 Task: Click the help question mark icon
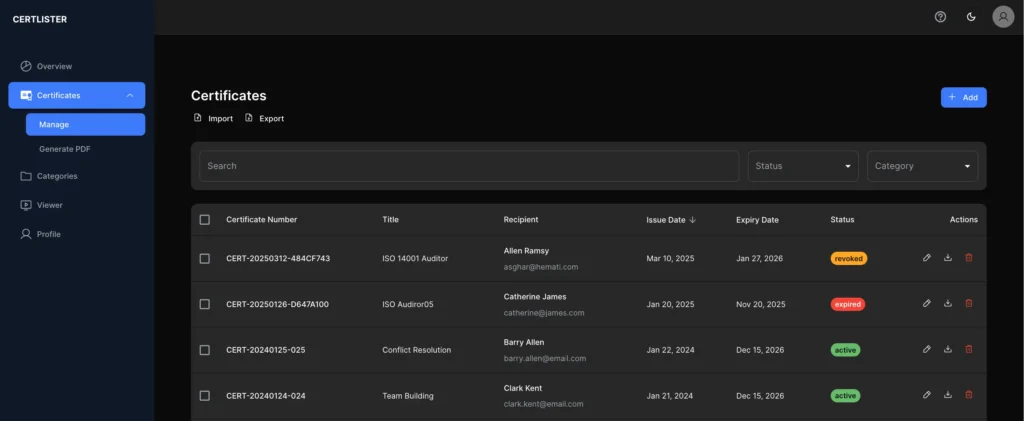pyautogui.click(x=940, y=17)
